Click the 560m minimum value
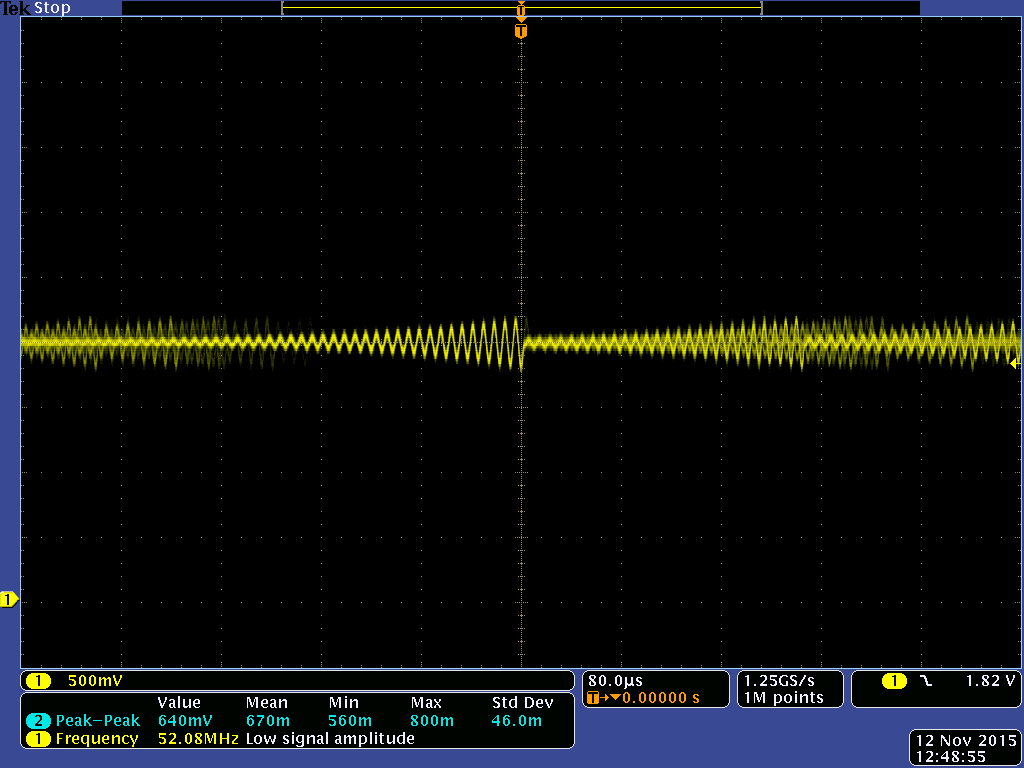This screenshot has width=1024, height=768. 350,721
